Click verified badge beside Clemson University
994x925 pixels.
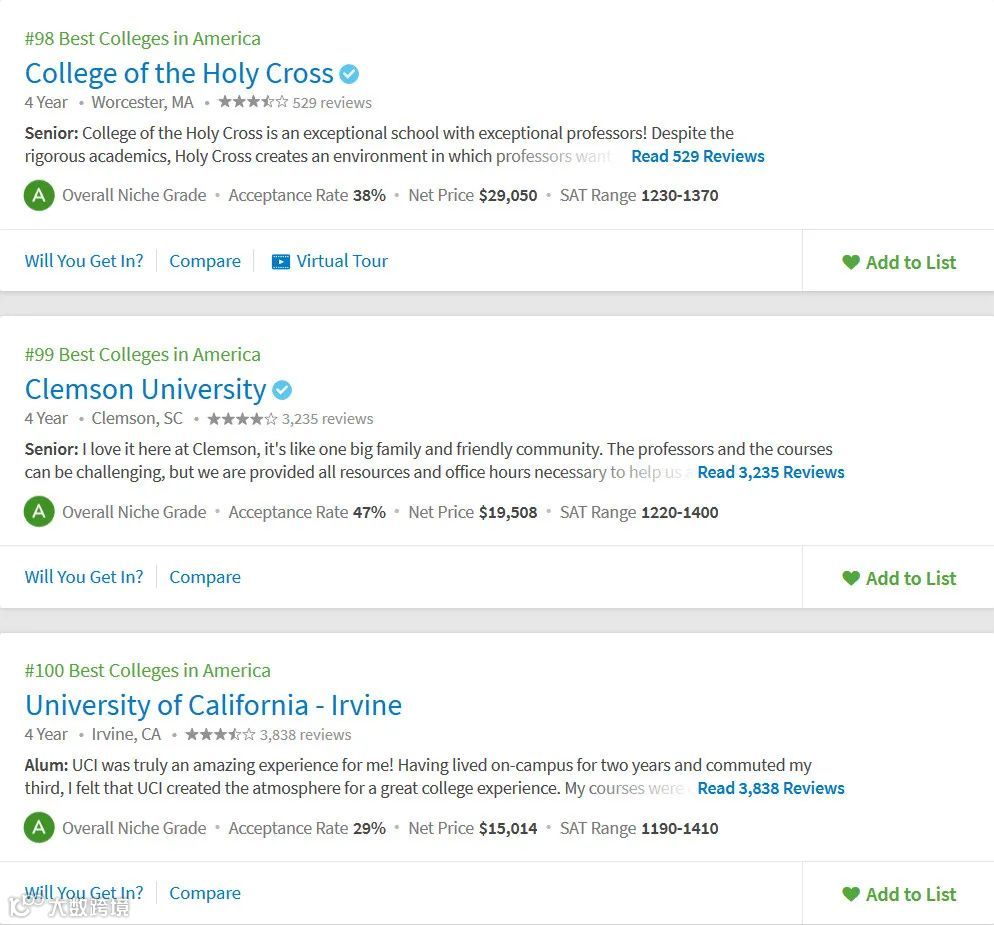(x=282, y=390)
